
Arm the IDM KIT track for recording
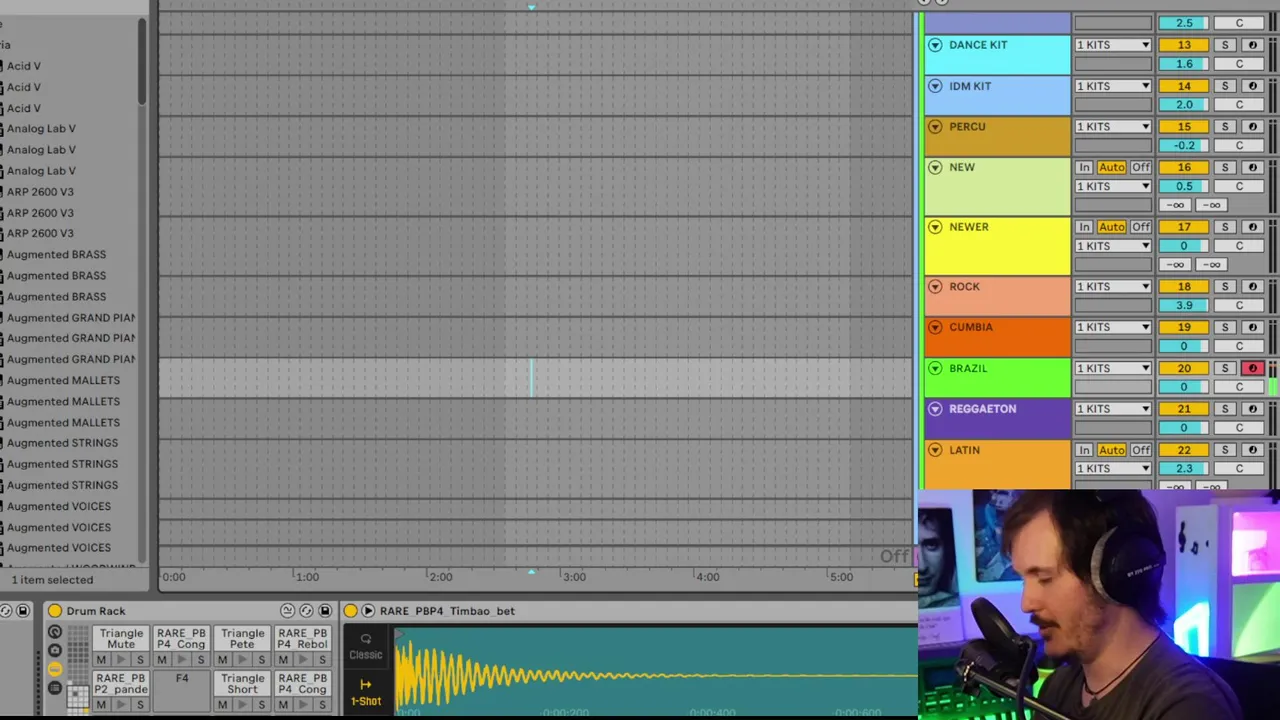[1252, 86]
